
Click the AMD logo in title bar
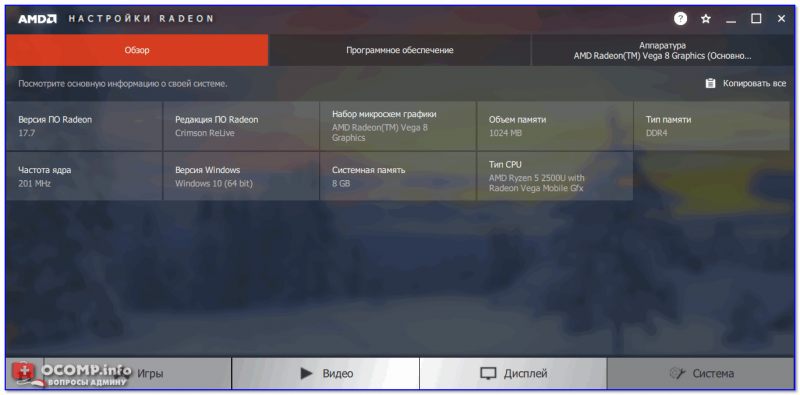click(37, 19)
